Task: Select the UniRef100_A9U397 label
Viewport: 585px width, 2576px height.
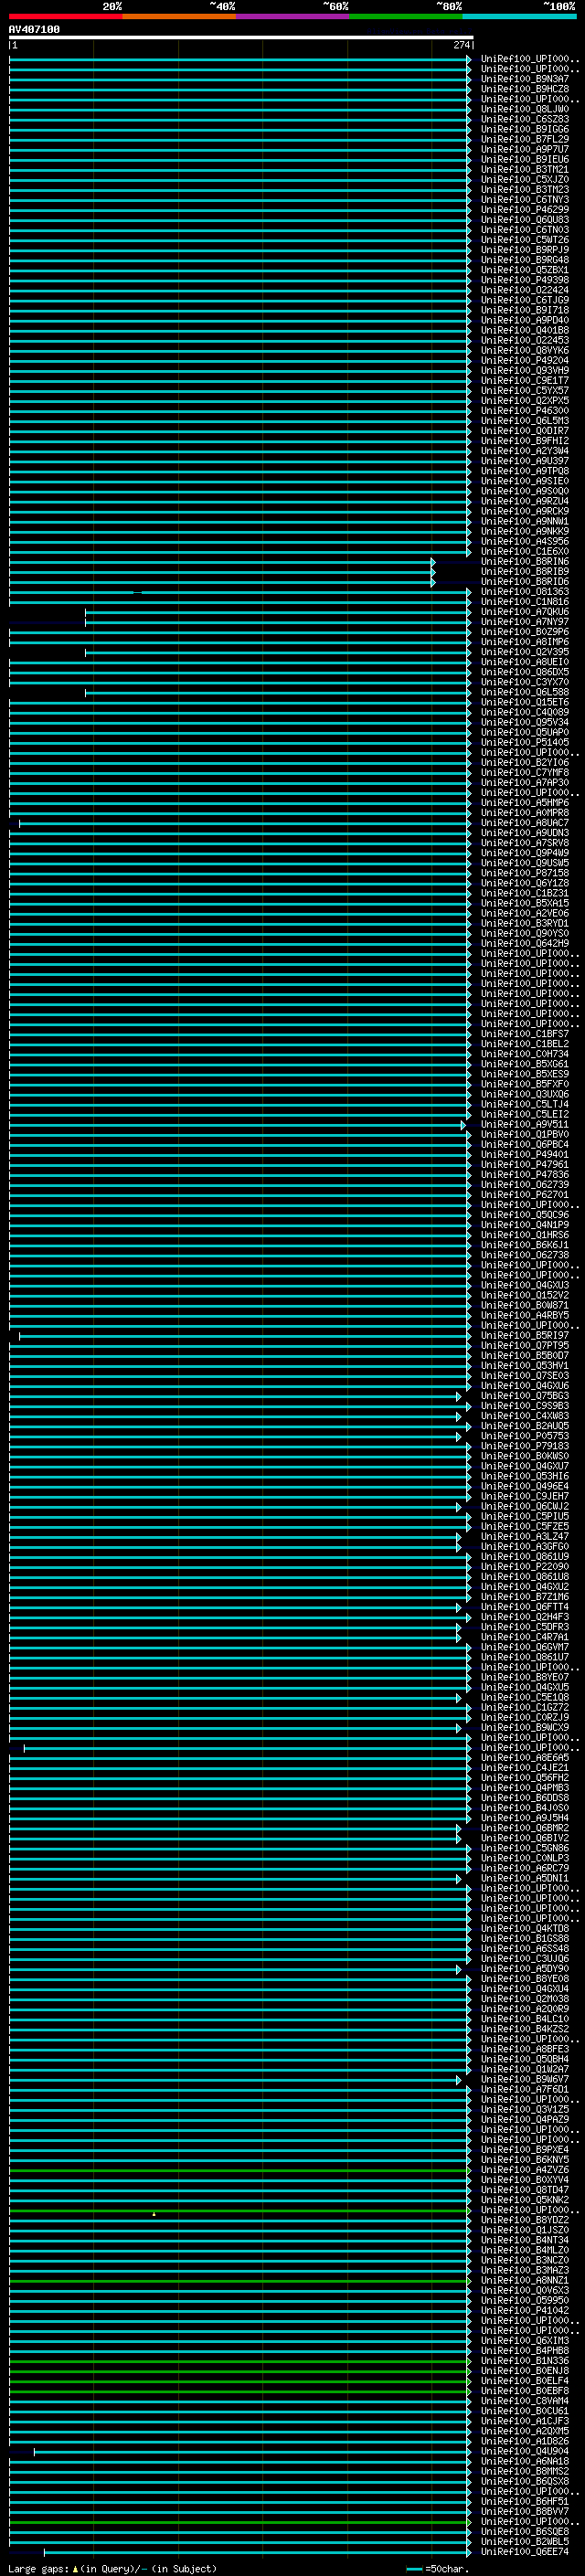Action: pyautogui.click(x=525, y=461)
